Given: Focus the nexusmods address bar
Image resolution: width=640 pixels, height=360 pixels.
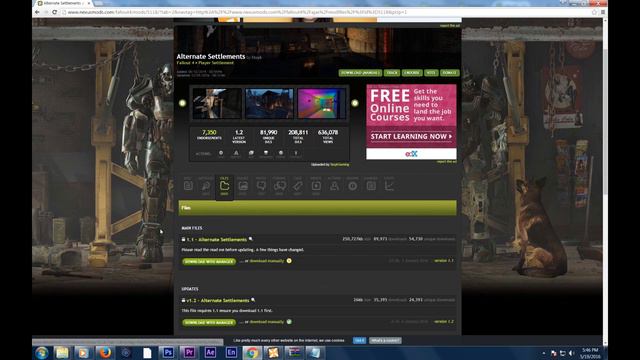Looking at the screenshot, I should (x=327, y=12).
